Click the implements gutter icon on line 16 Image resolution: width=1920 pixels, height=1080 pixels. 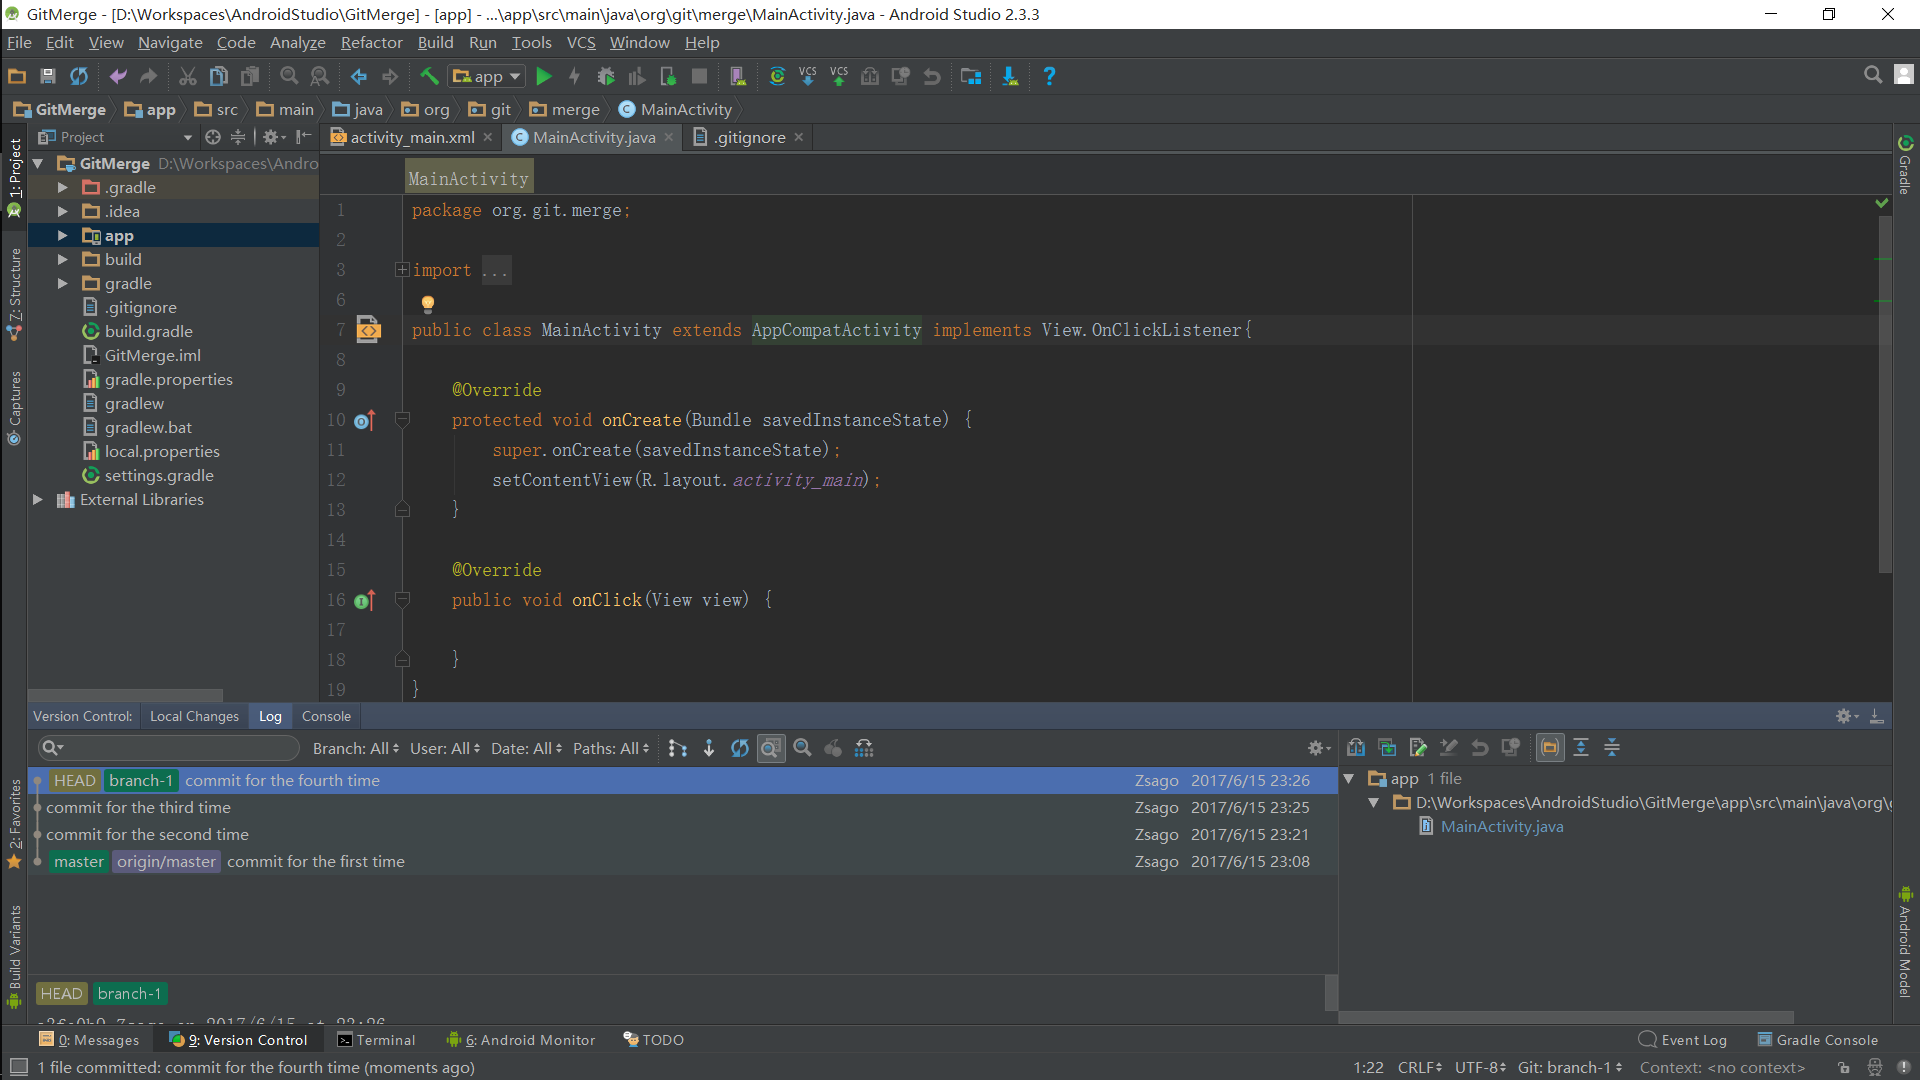click(x=365, y=601)
